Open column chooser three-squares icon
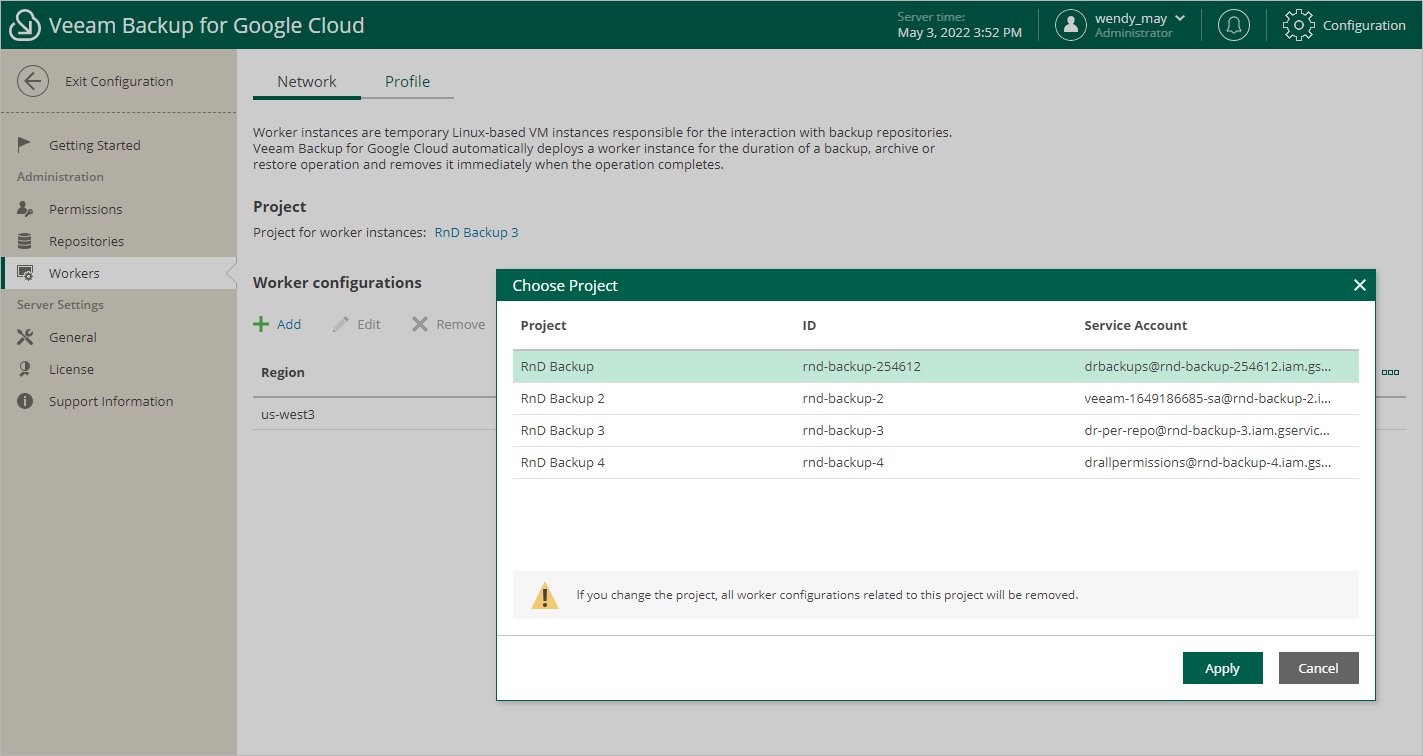Viewport: 1423px width, 756px height. tap(1390, 372)
